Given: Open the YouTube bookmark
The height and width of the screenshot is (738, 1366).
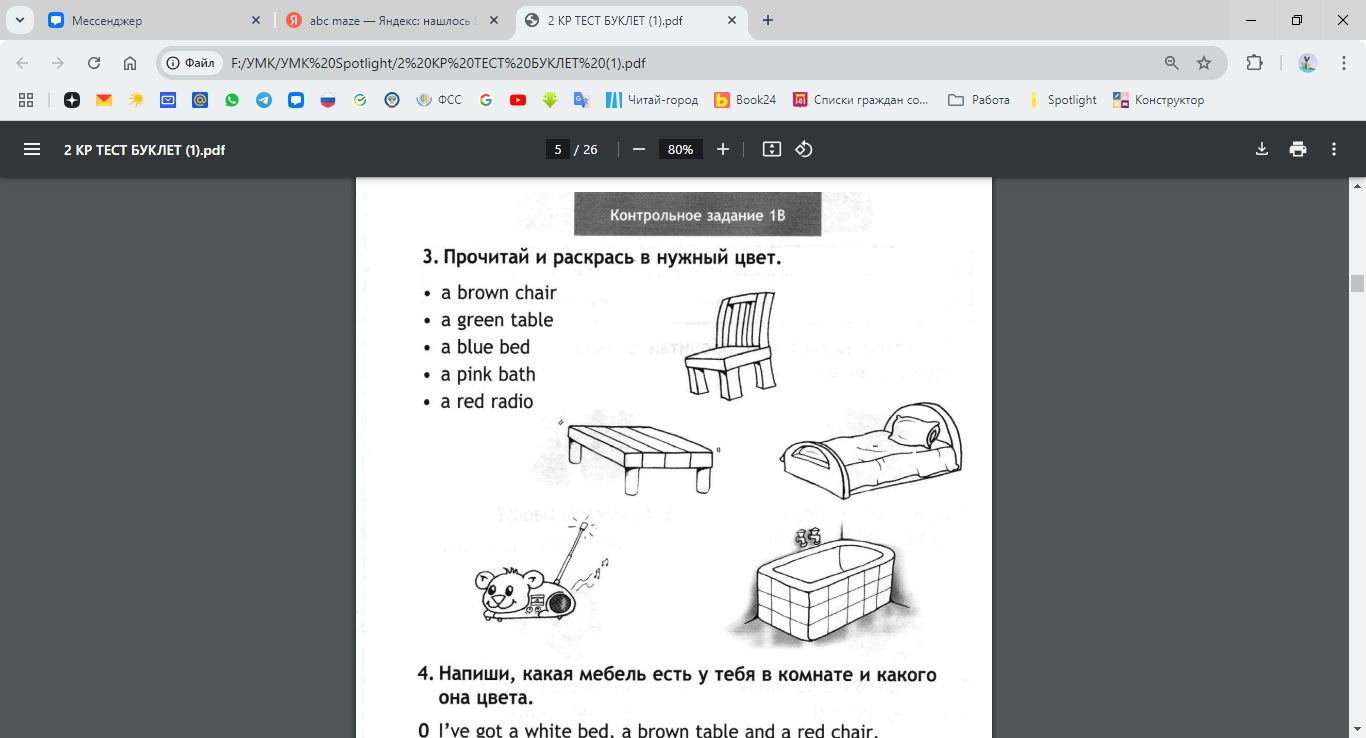Looking at the screenshot, I should tap(518, 100).
